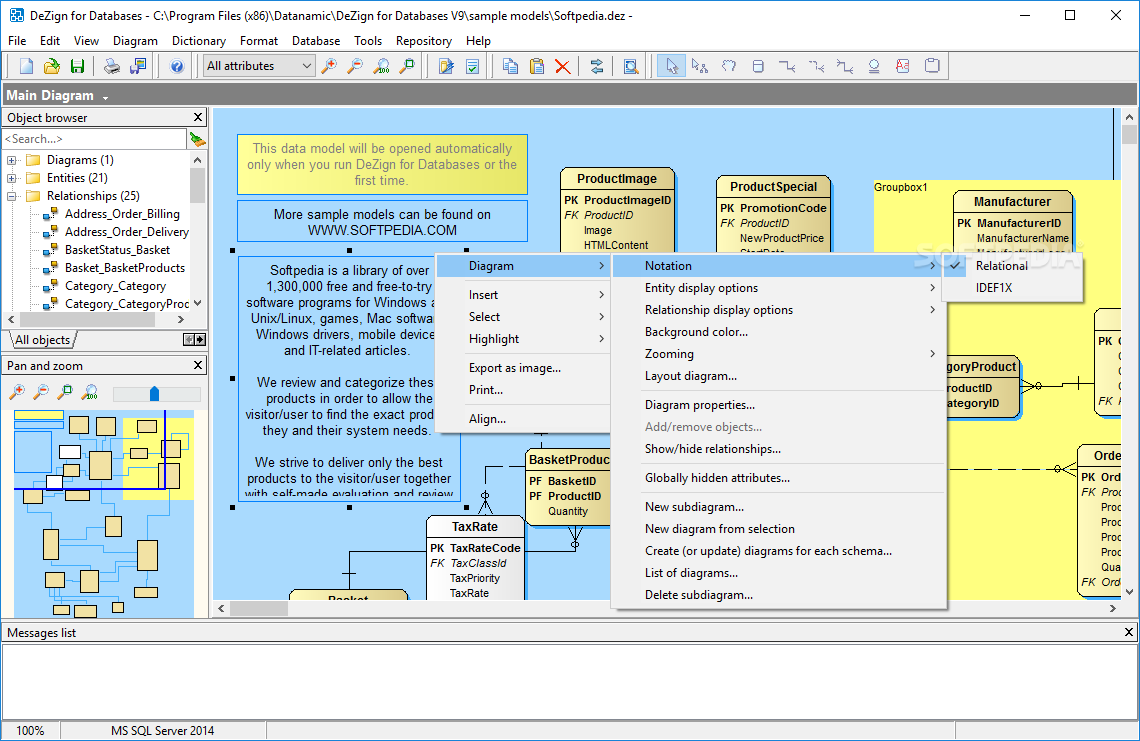Create a new model with New icon
1140x741 pixels.
(26, 66)
